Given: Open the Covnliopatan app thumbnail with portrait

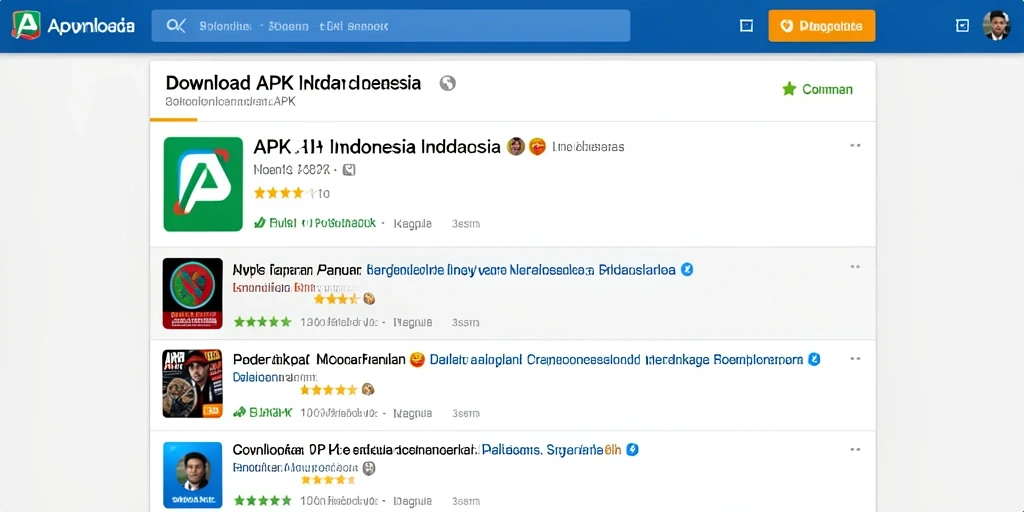Looking at the screenshot, I should click(x=193, y=475).
